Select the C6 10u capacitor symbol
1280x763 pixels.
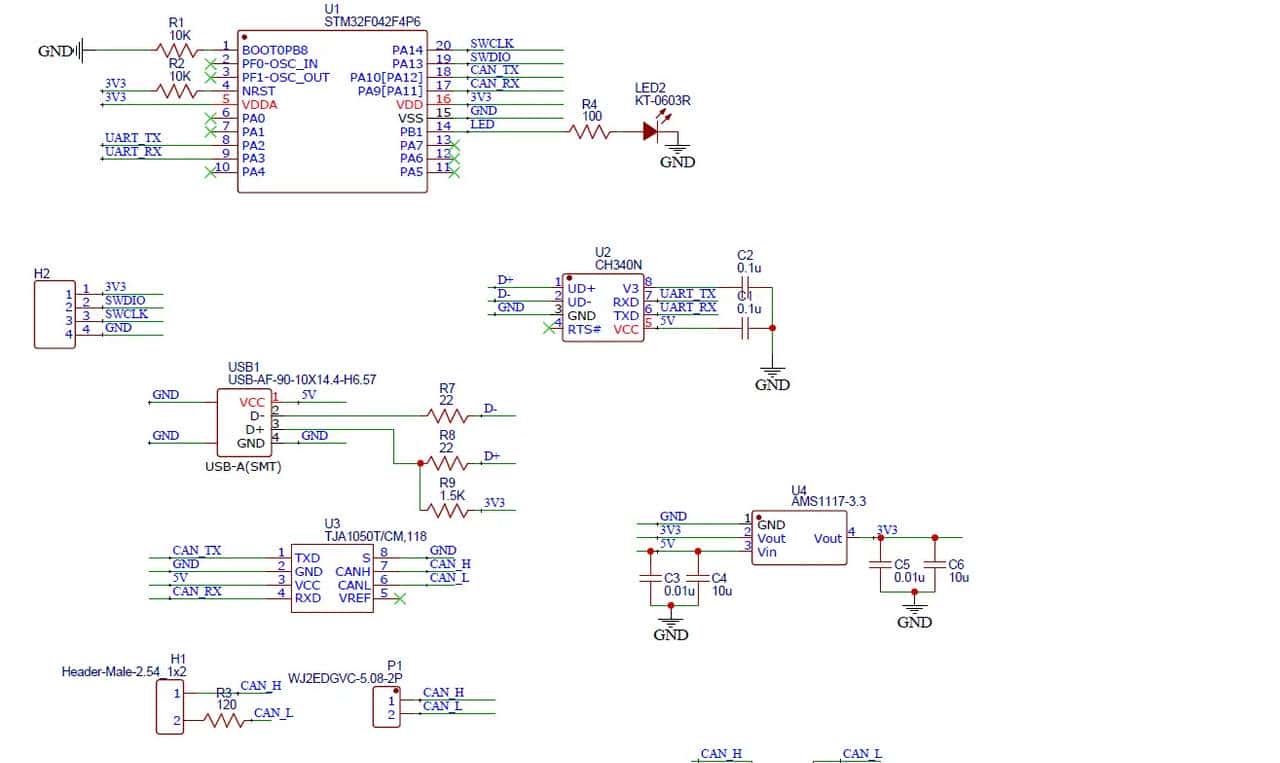[935, 565]
